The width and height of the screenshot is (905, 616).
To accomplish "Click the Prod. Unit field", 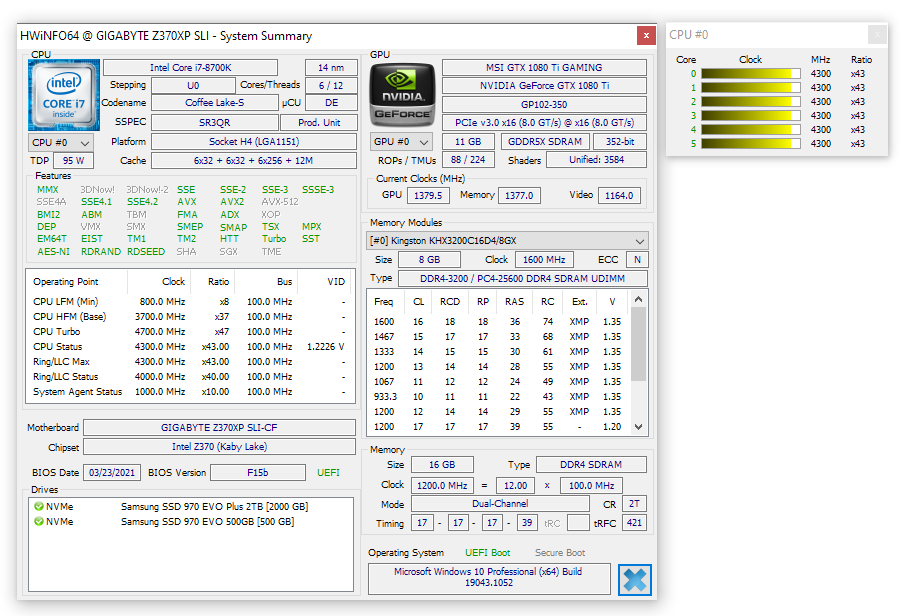I will coord(319,123).
